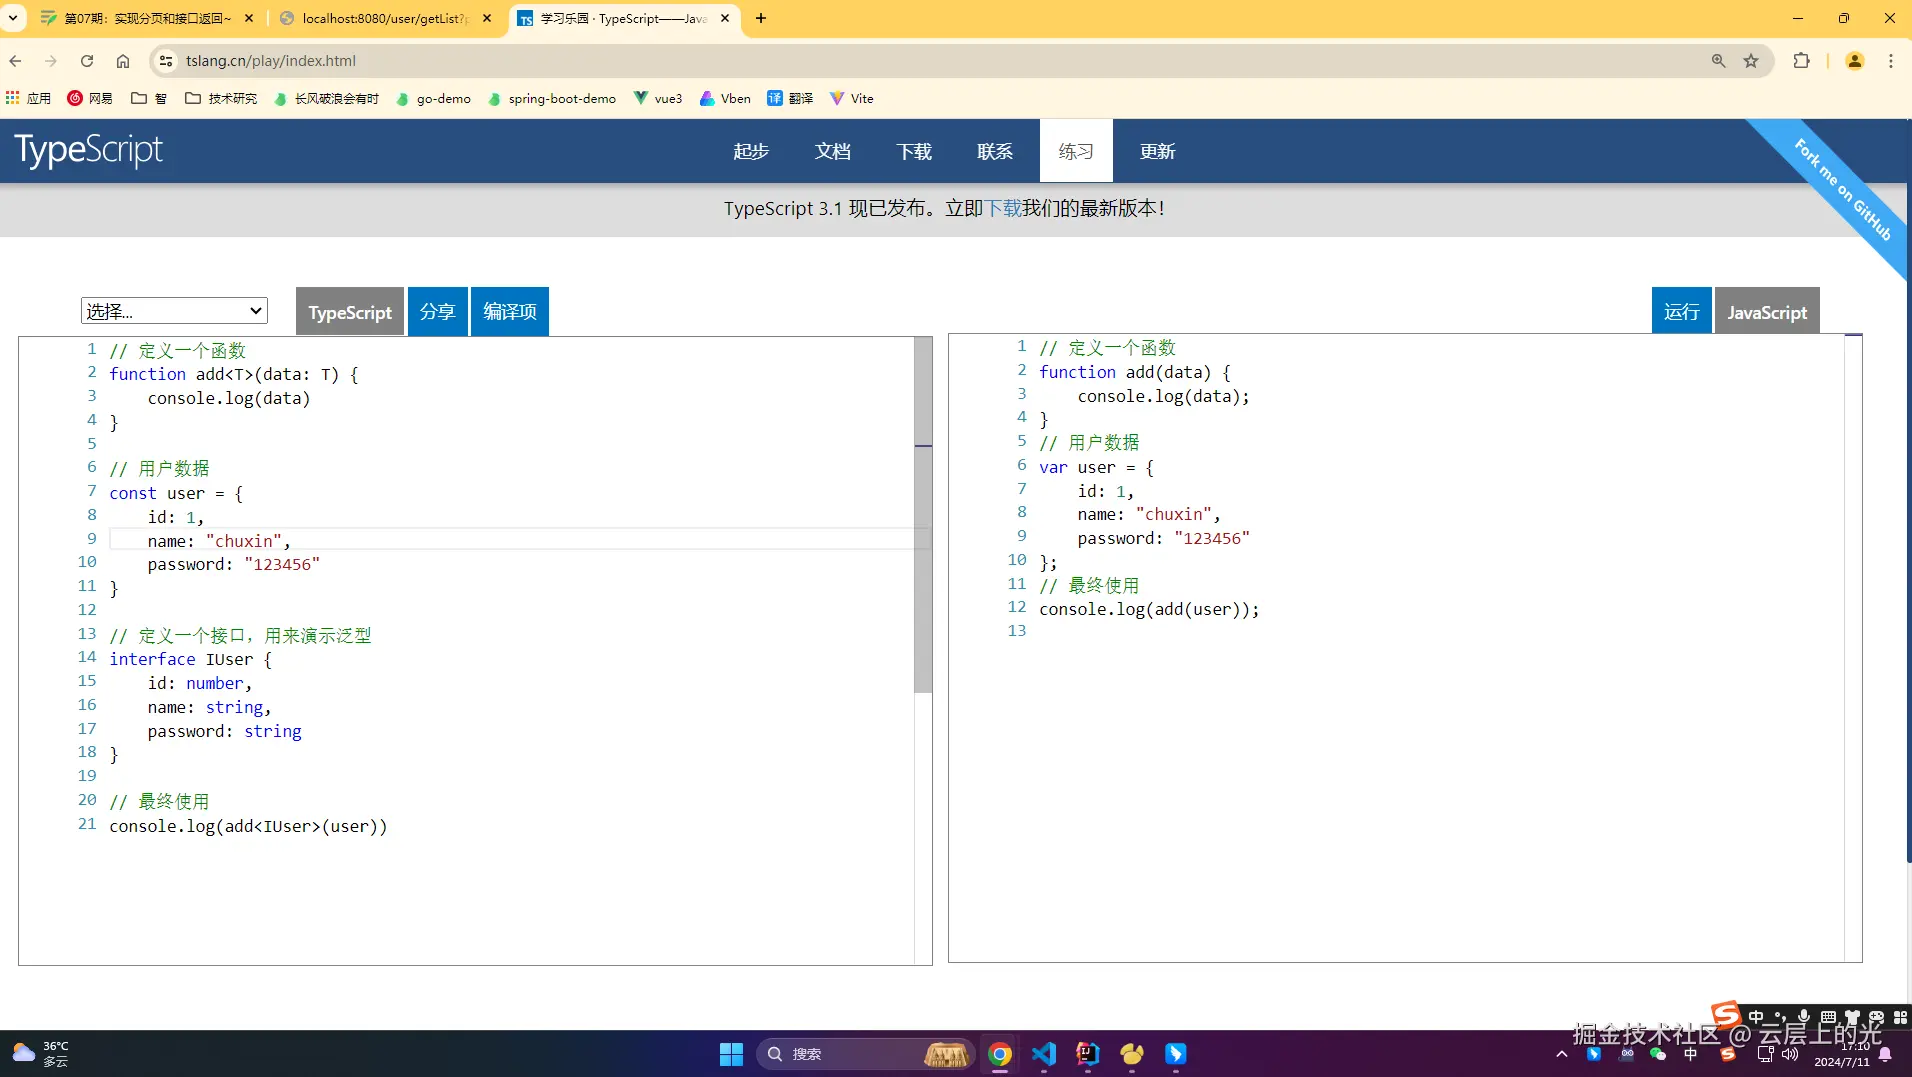Screen dimensions: 1912x1077
Task: Open the 练习 nav item
Action: click(1076, 151)
